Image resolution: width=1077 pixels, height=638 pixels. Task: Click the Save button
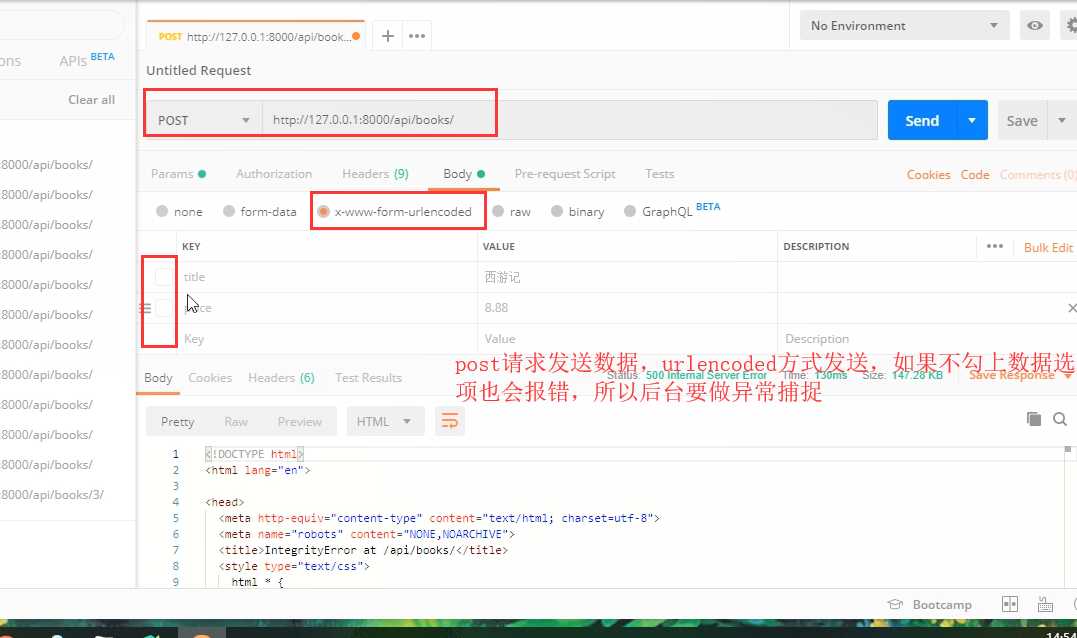tap(1022, 120)
